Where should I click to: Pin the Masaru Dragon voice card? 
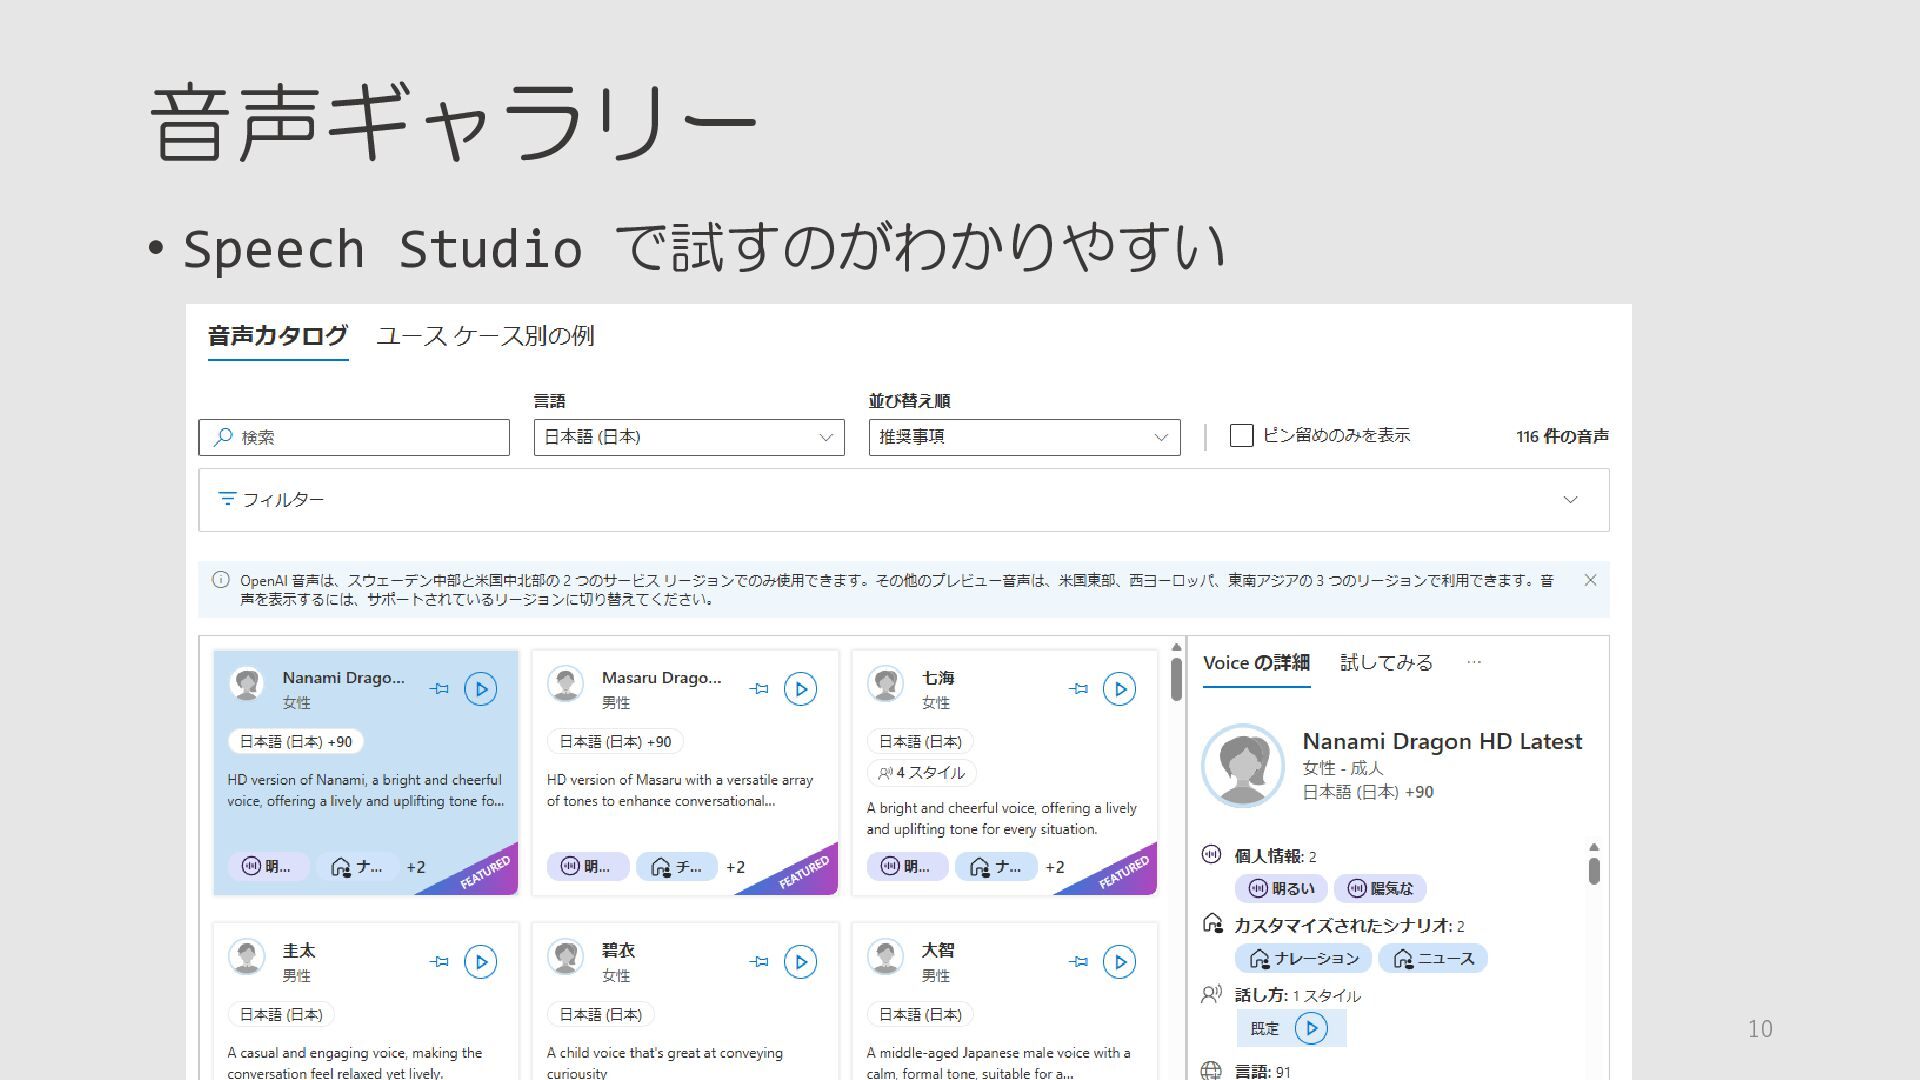click(x=760, y=689)
